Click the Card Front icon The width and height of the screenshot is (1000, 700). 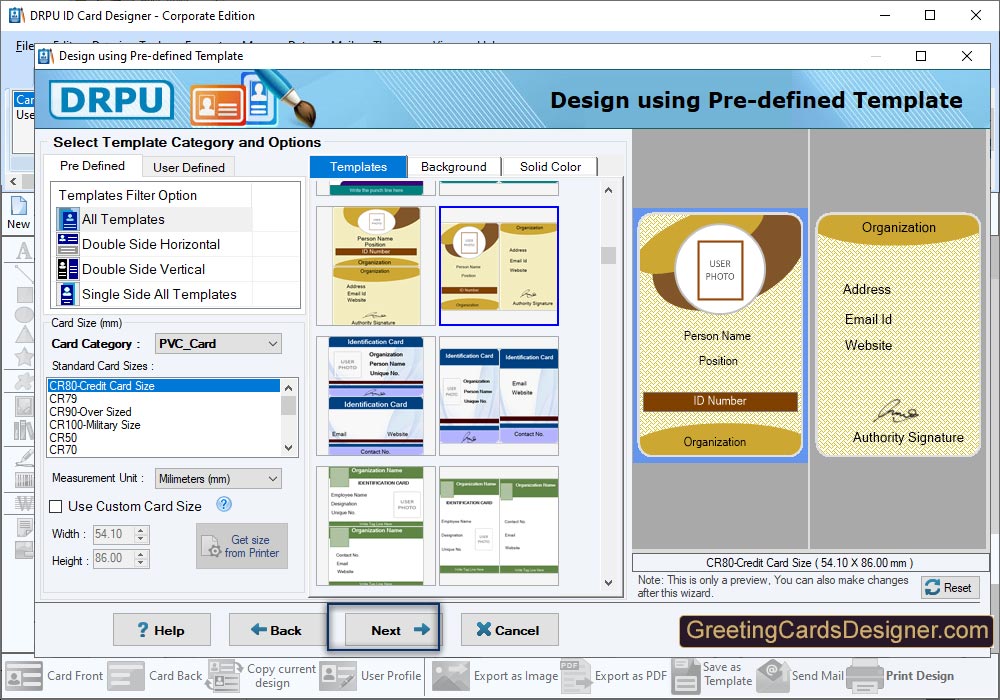pyautogui.click(x=24, y=676)
